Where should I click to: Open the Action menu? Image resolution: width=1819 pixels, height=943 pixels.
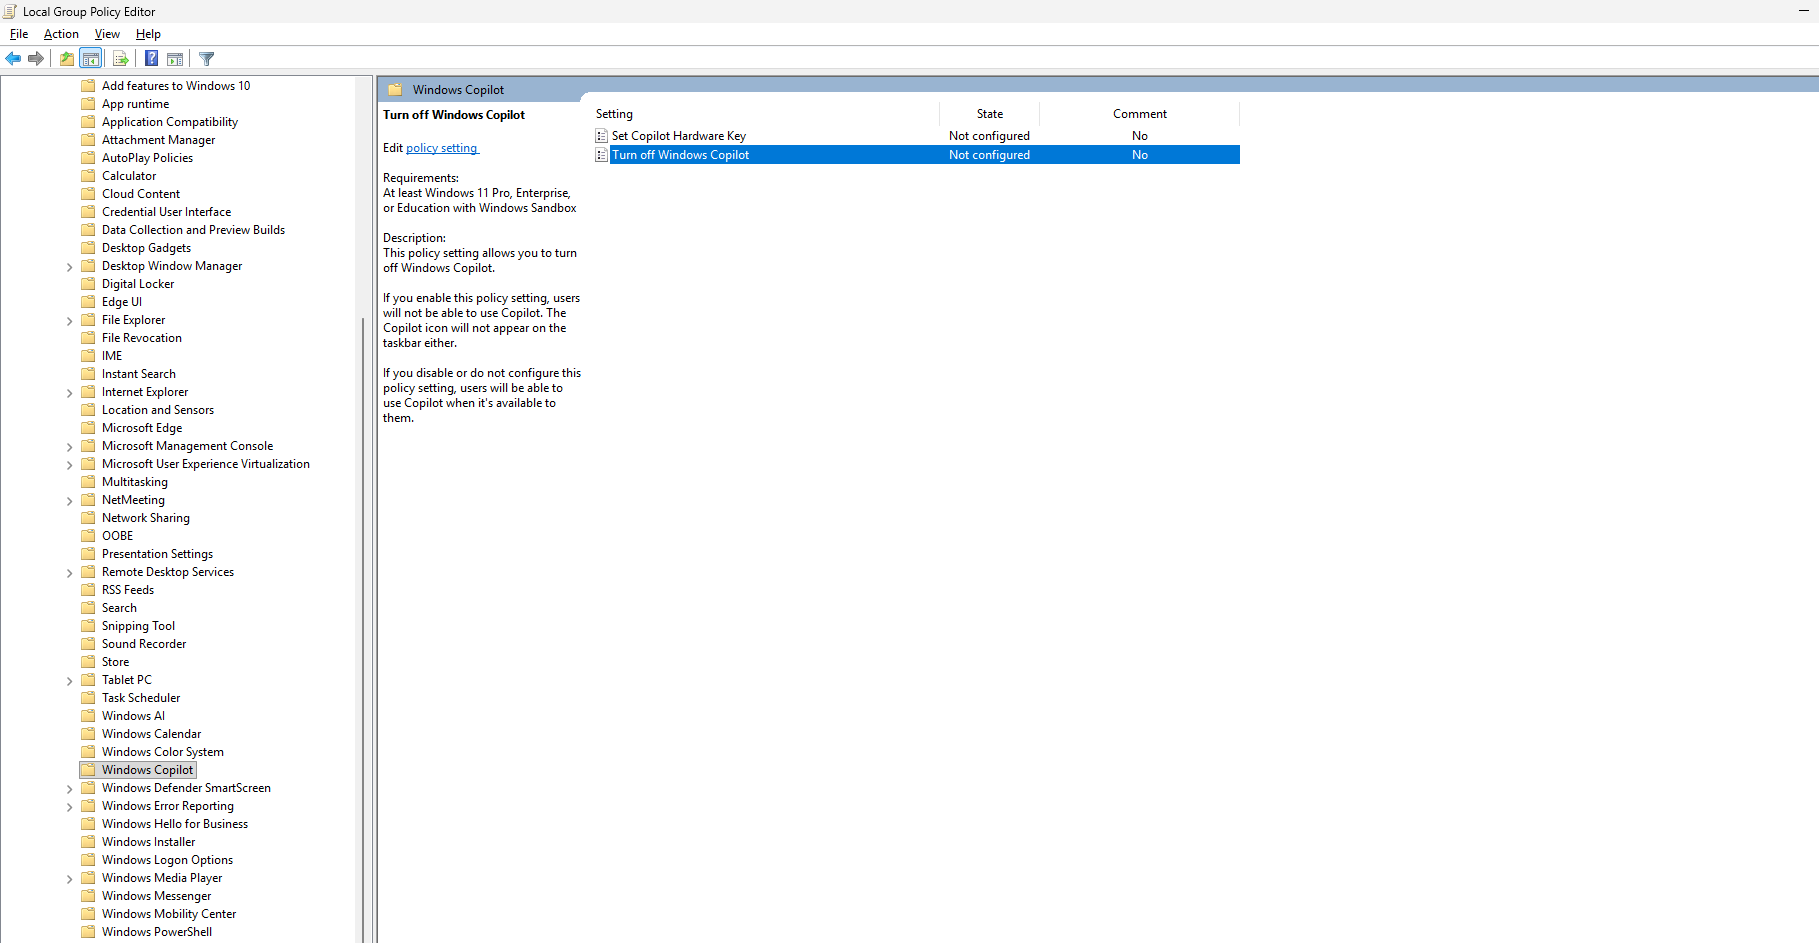[61, 33]
